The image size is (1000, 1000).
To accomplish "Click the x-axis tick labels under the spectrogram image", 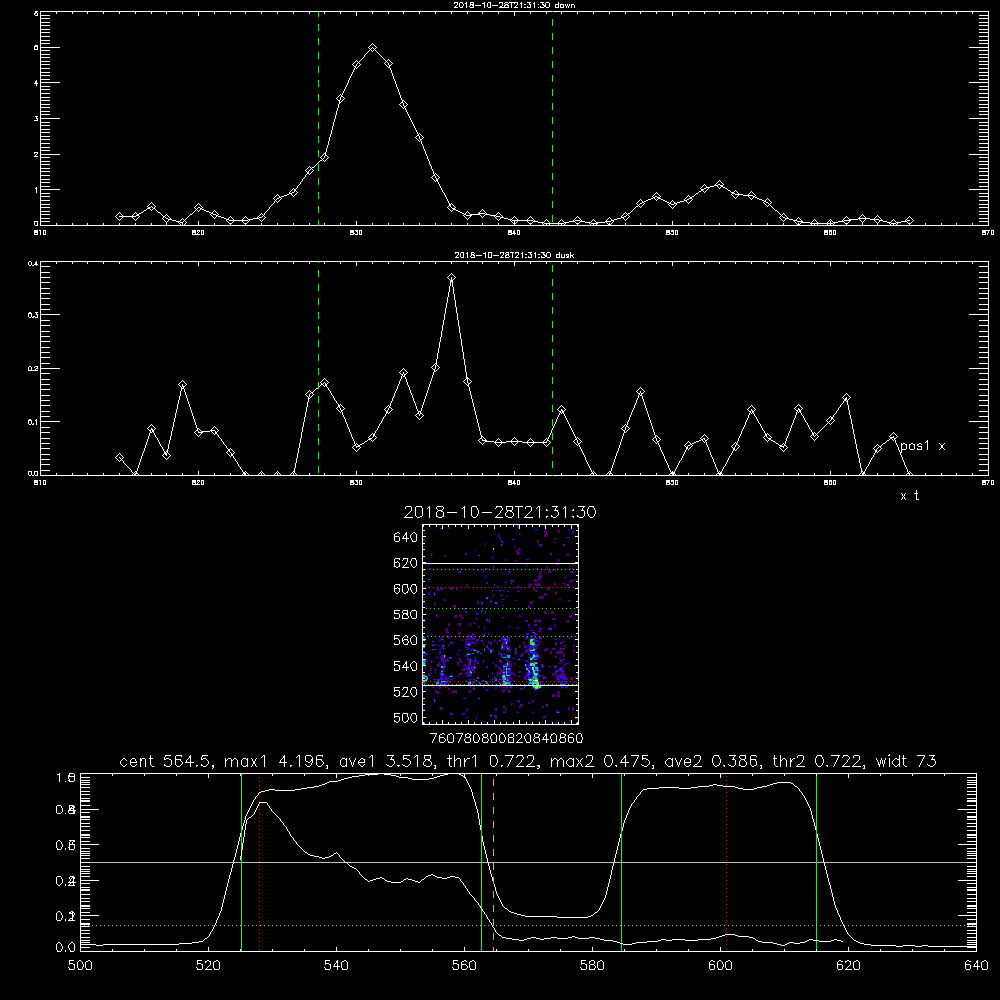I will [x=506, y=738].
